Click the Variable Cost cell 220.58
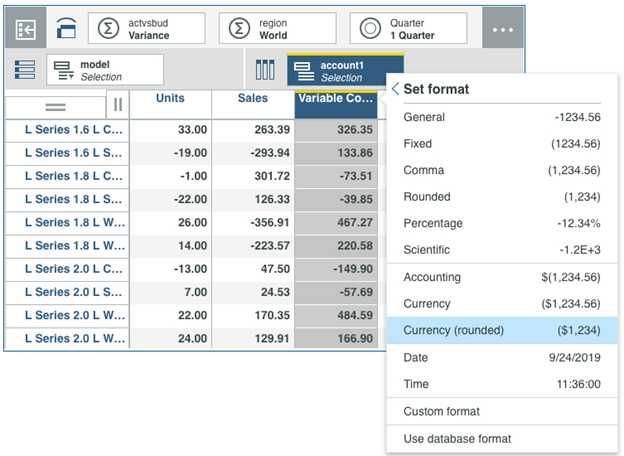This screenshot has width=624, height=456. click(x=336, y=246)
